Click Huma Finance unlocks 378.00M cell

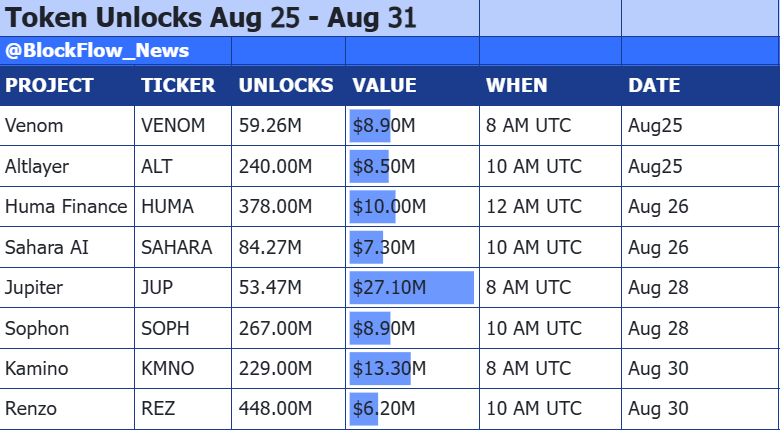coord(289,207)
